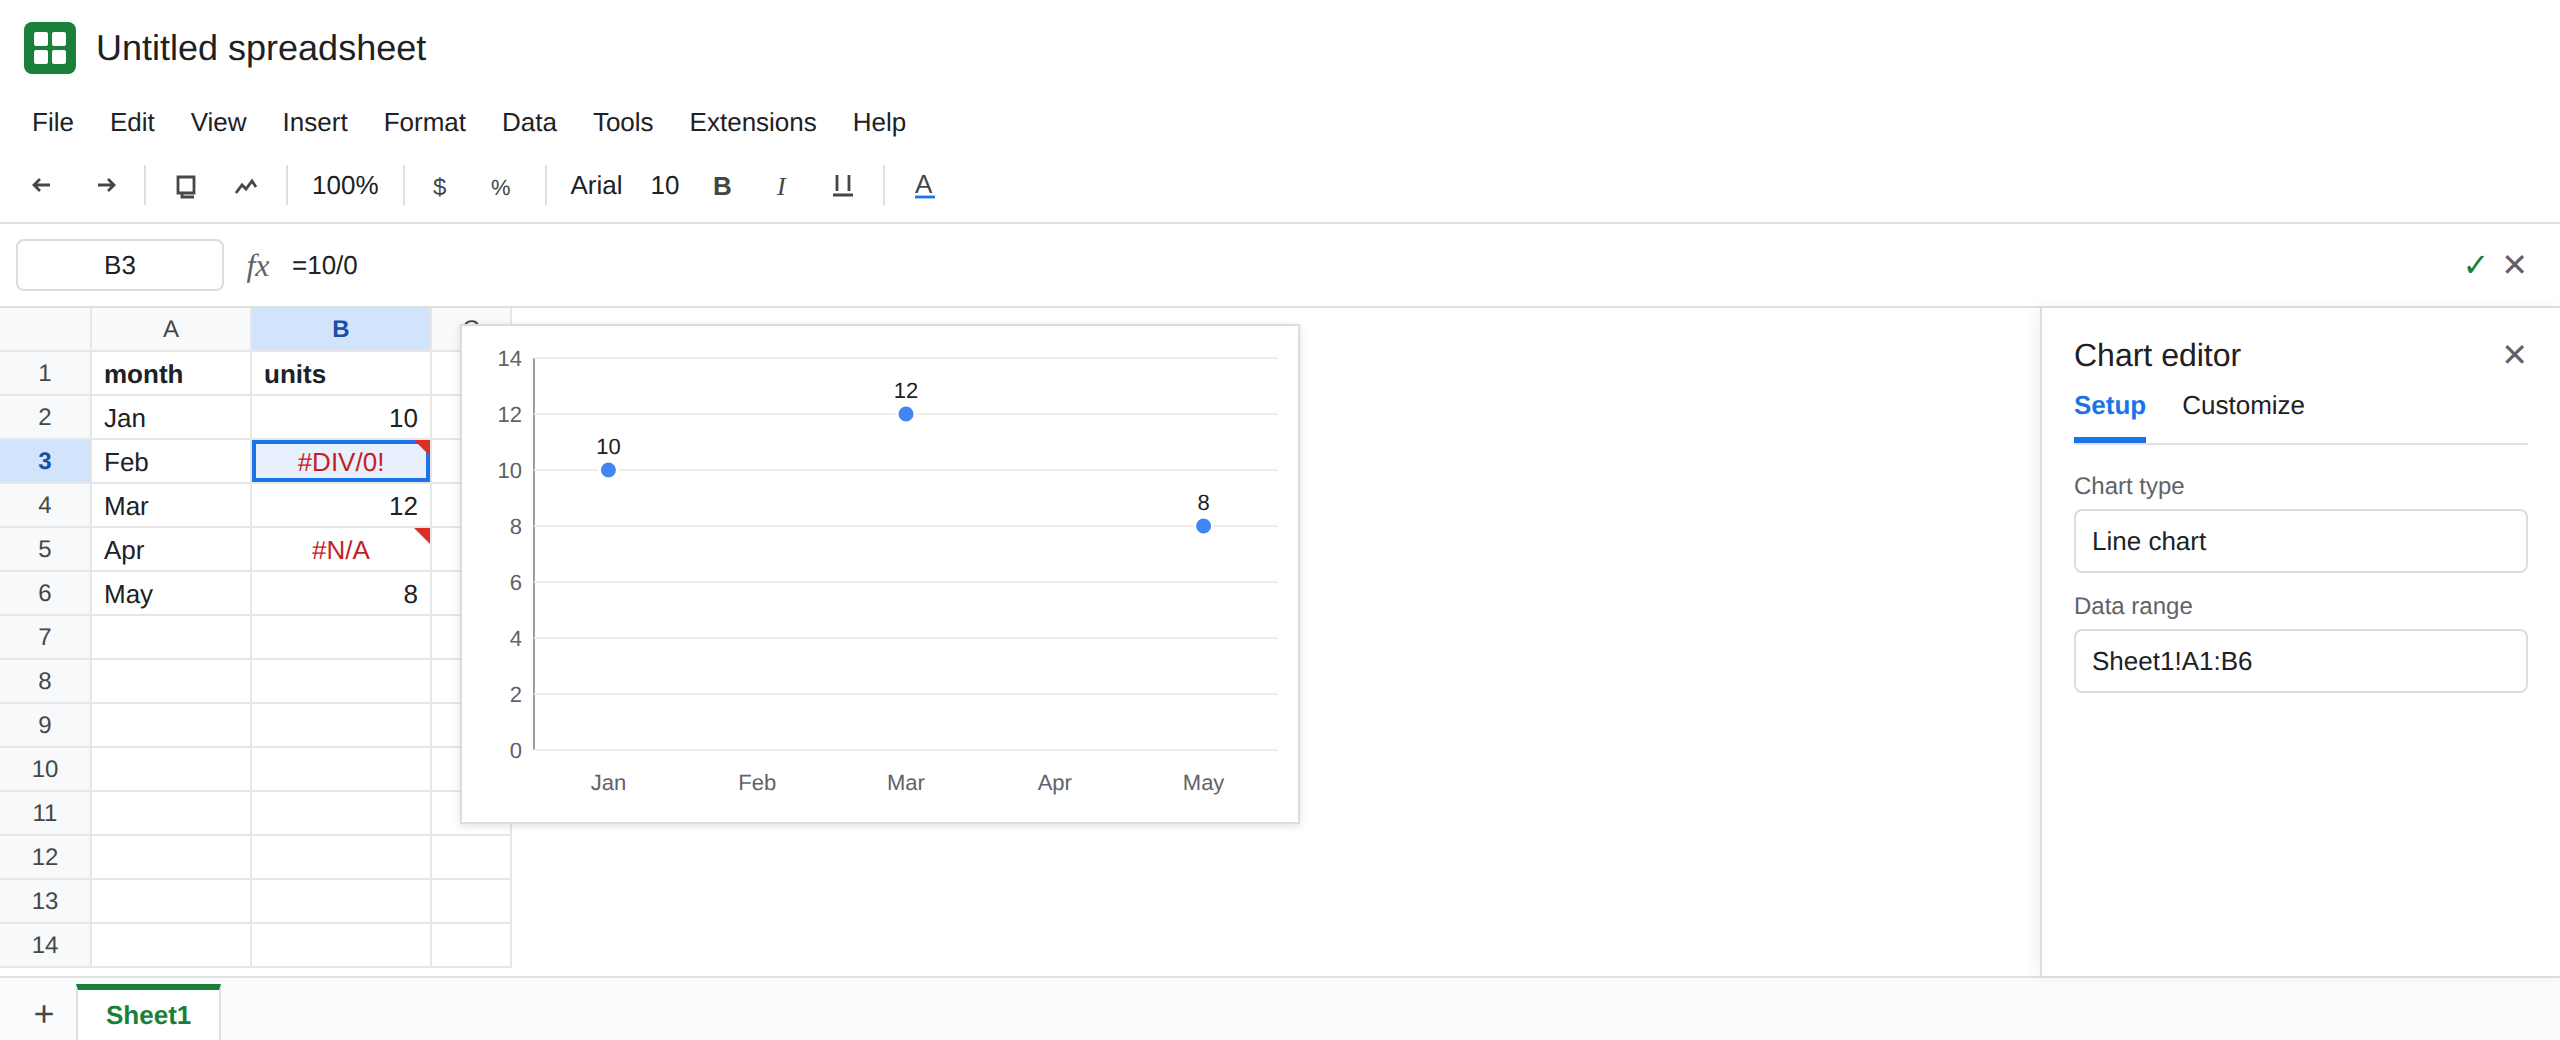2560x1040 pixels.
Task: Open the zoom 100% dropdown
Action: 345,186
